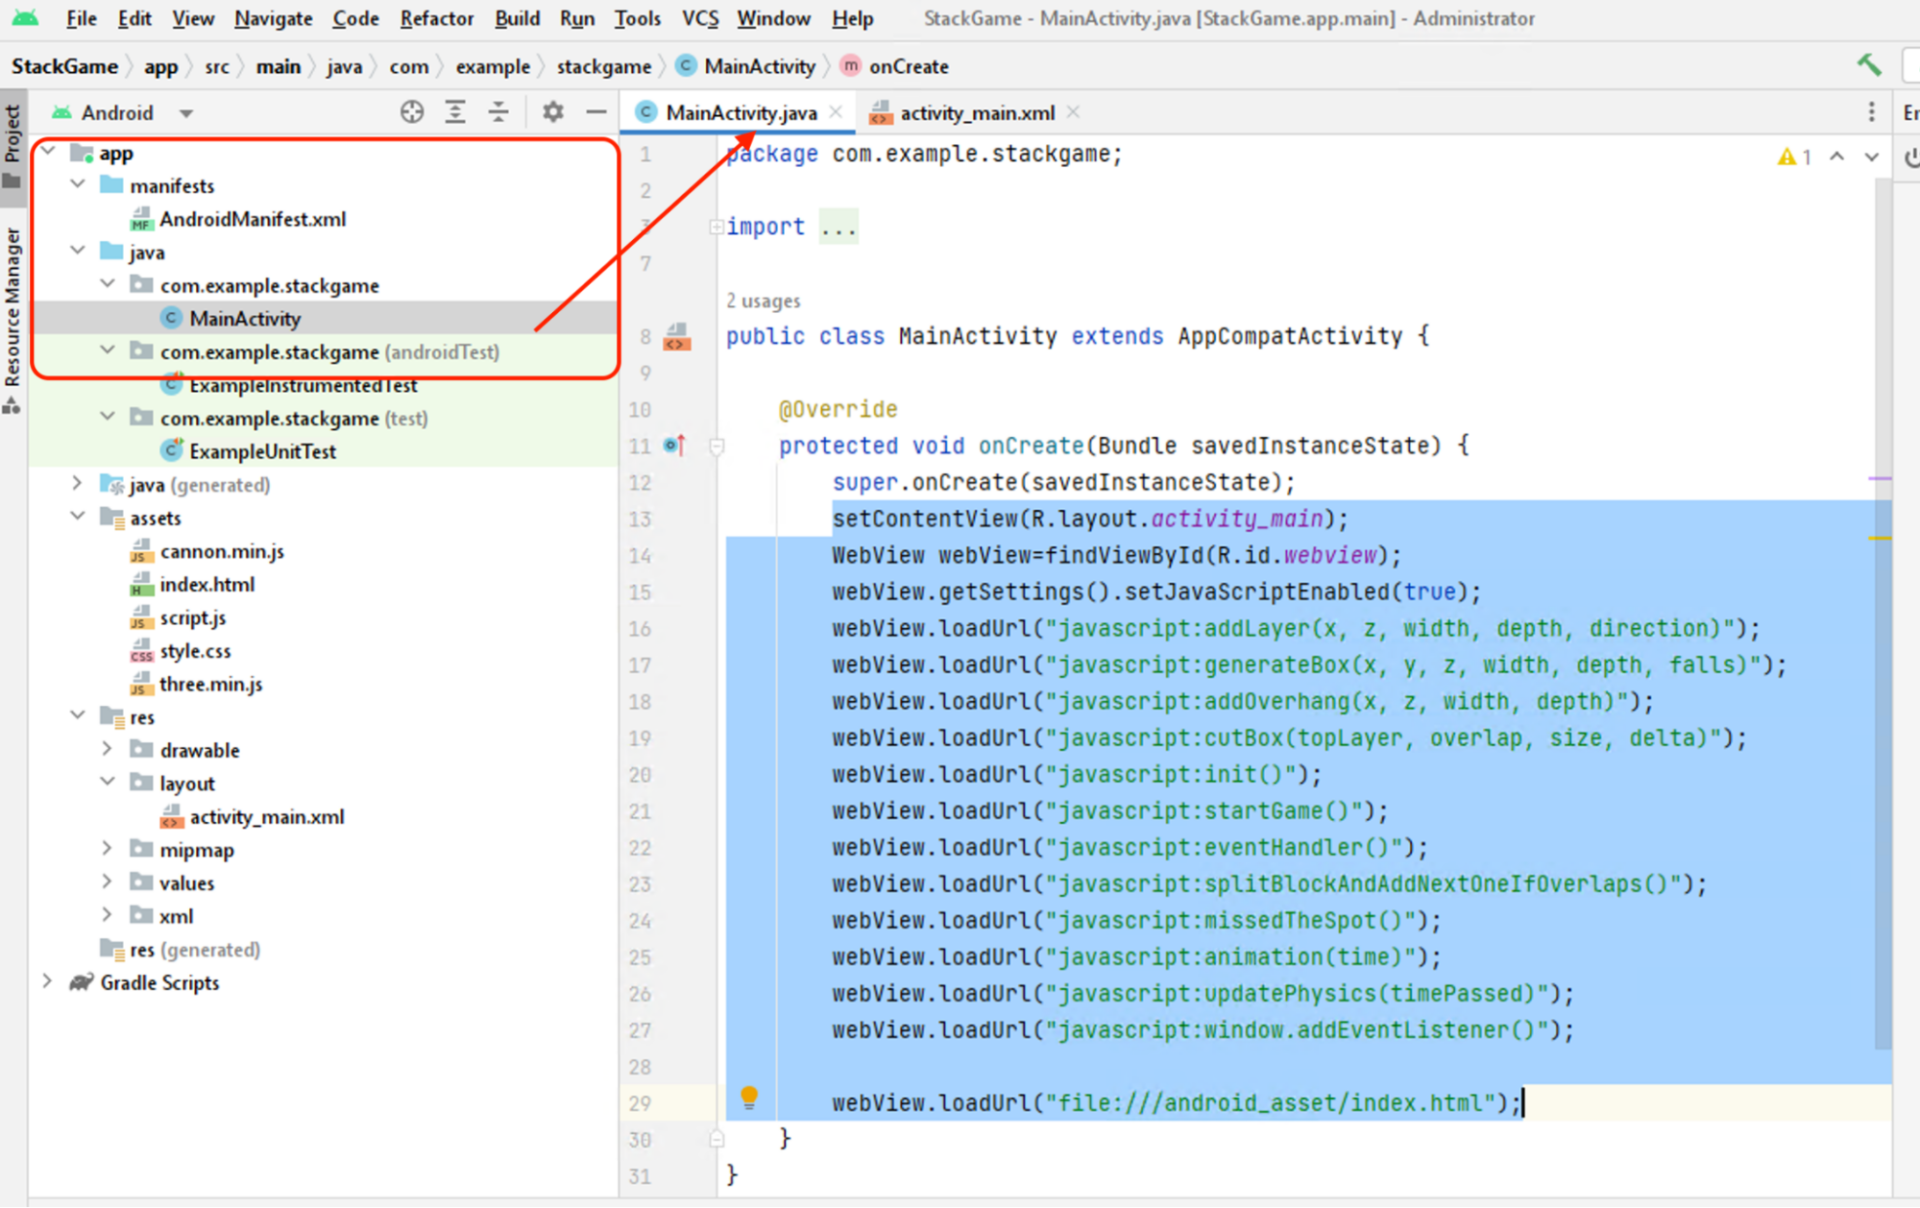Viewport: 1920px width, 1208px height.
Task: Click the editor tabs more options button
Action: click(x=1871, y=112)
